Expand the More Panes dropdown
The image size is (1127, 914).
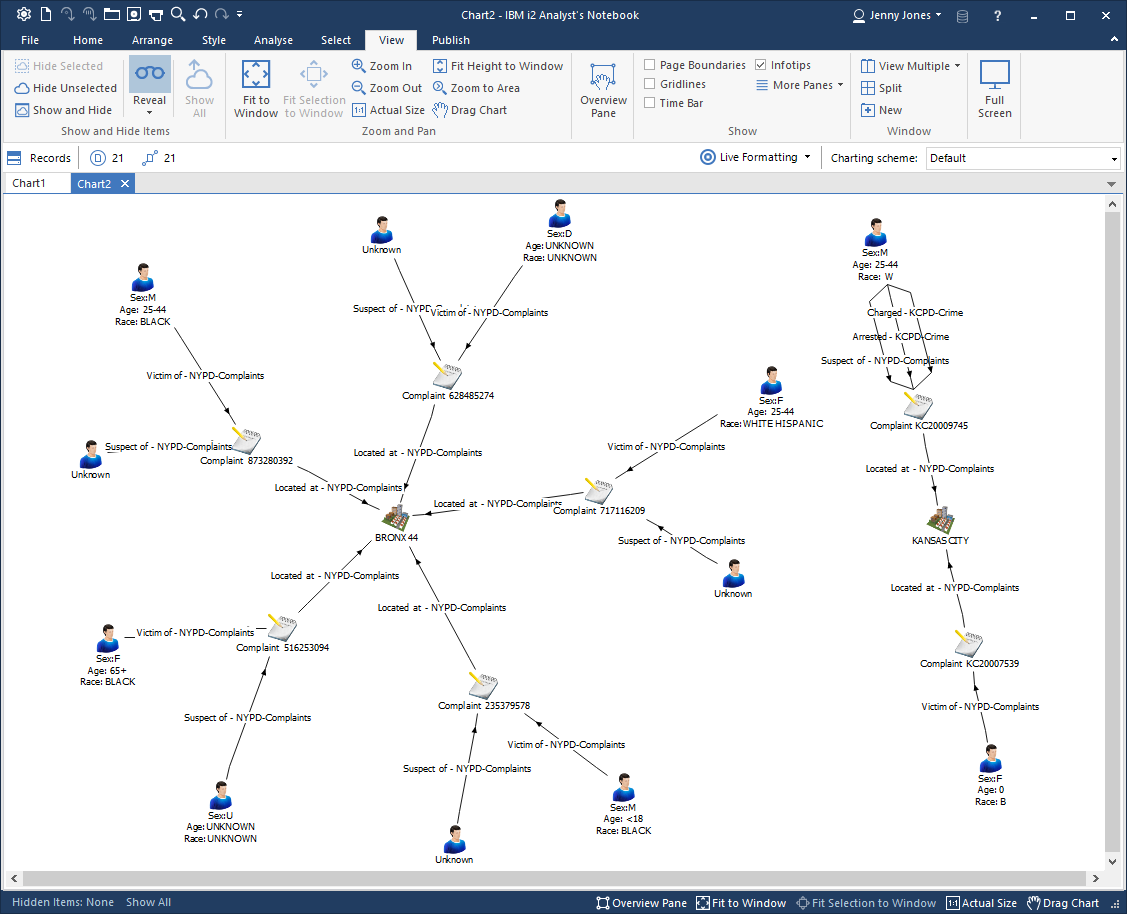839,85
